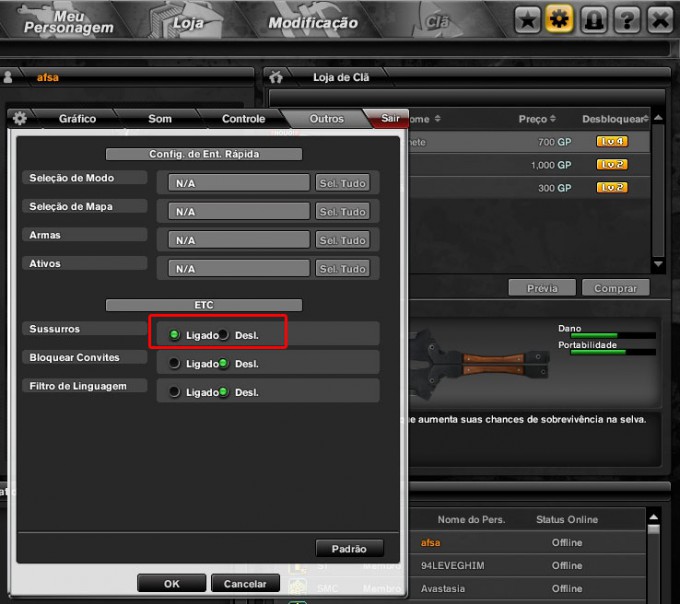Screen dimensions: 680x604
Task: Click the house icon beside Loja de Clã
Action: pos(276,76)
